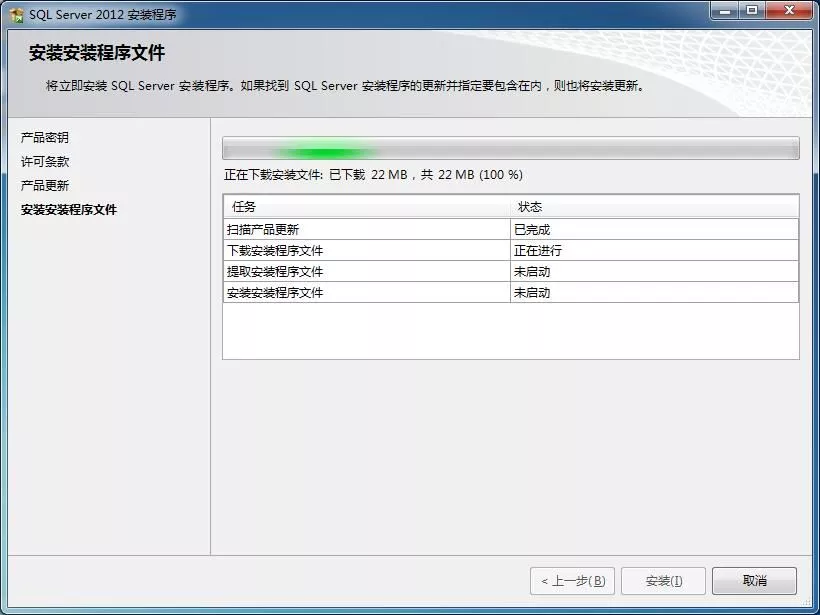Select the 提取安装程序文件 task row
The image size is (820, 615).
[x=511, y=271]
